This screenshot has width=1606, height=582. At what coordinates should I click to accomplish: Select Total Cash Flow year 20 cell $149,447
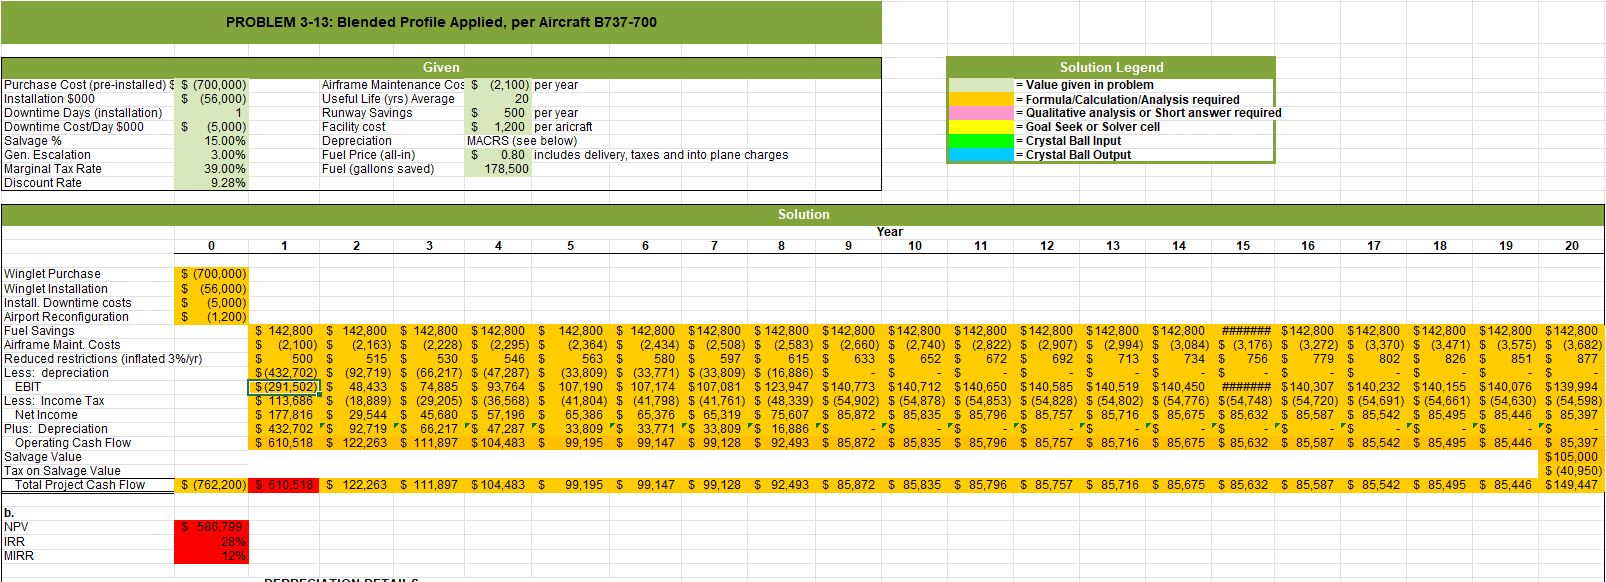(1573, 485)
